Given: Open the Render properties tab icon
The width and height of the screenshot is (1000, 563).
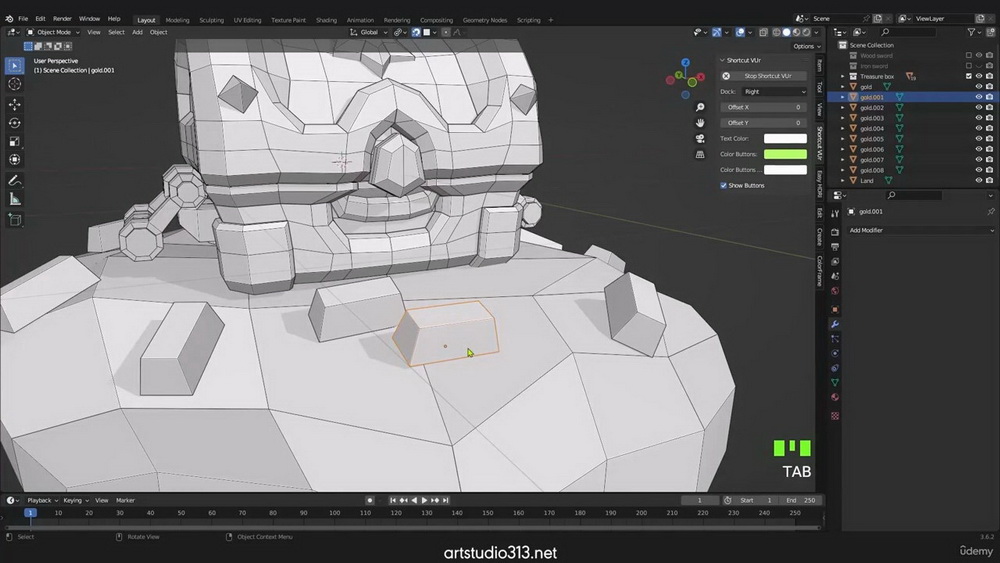Looking at the screenshot, I should click(835, 232).
